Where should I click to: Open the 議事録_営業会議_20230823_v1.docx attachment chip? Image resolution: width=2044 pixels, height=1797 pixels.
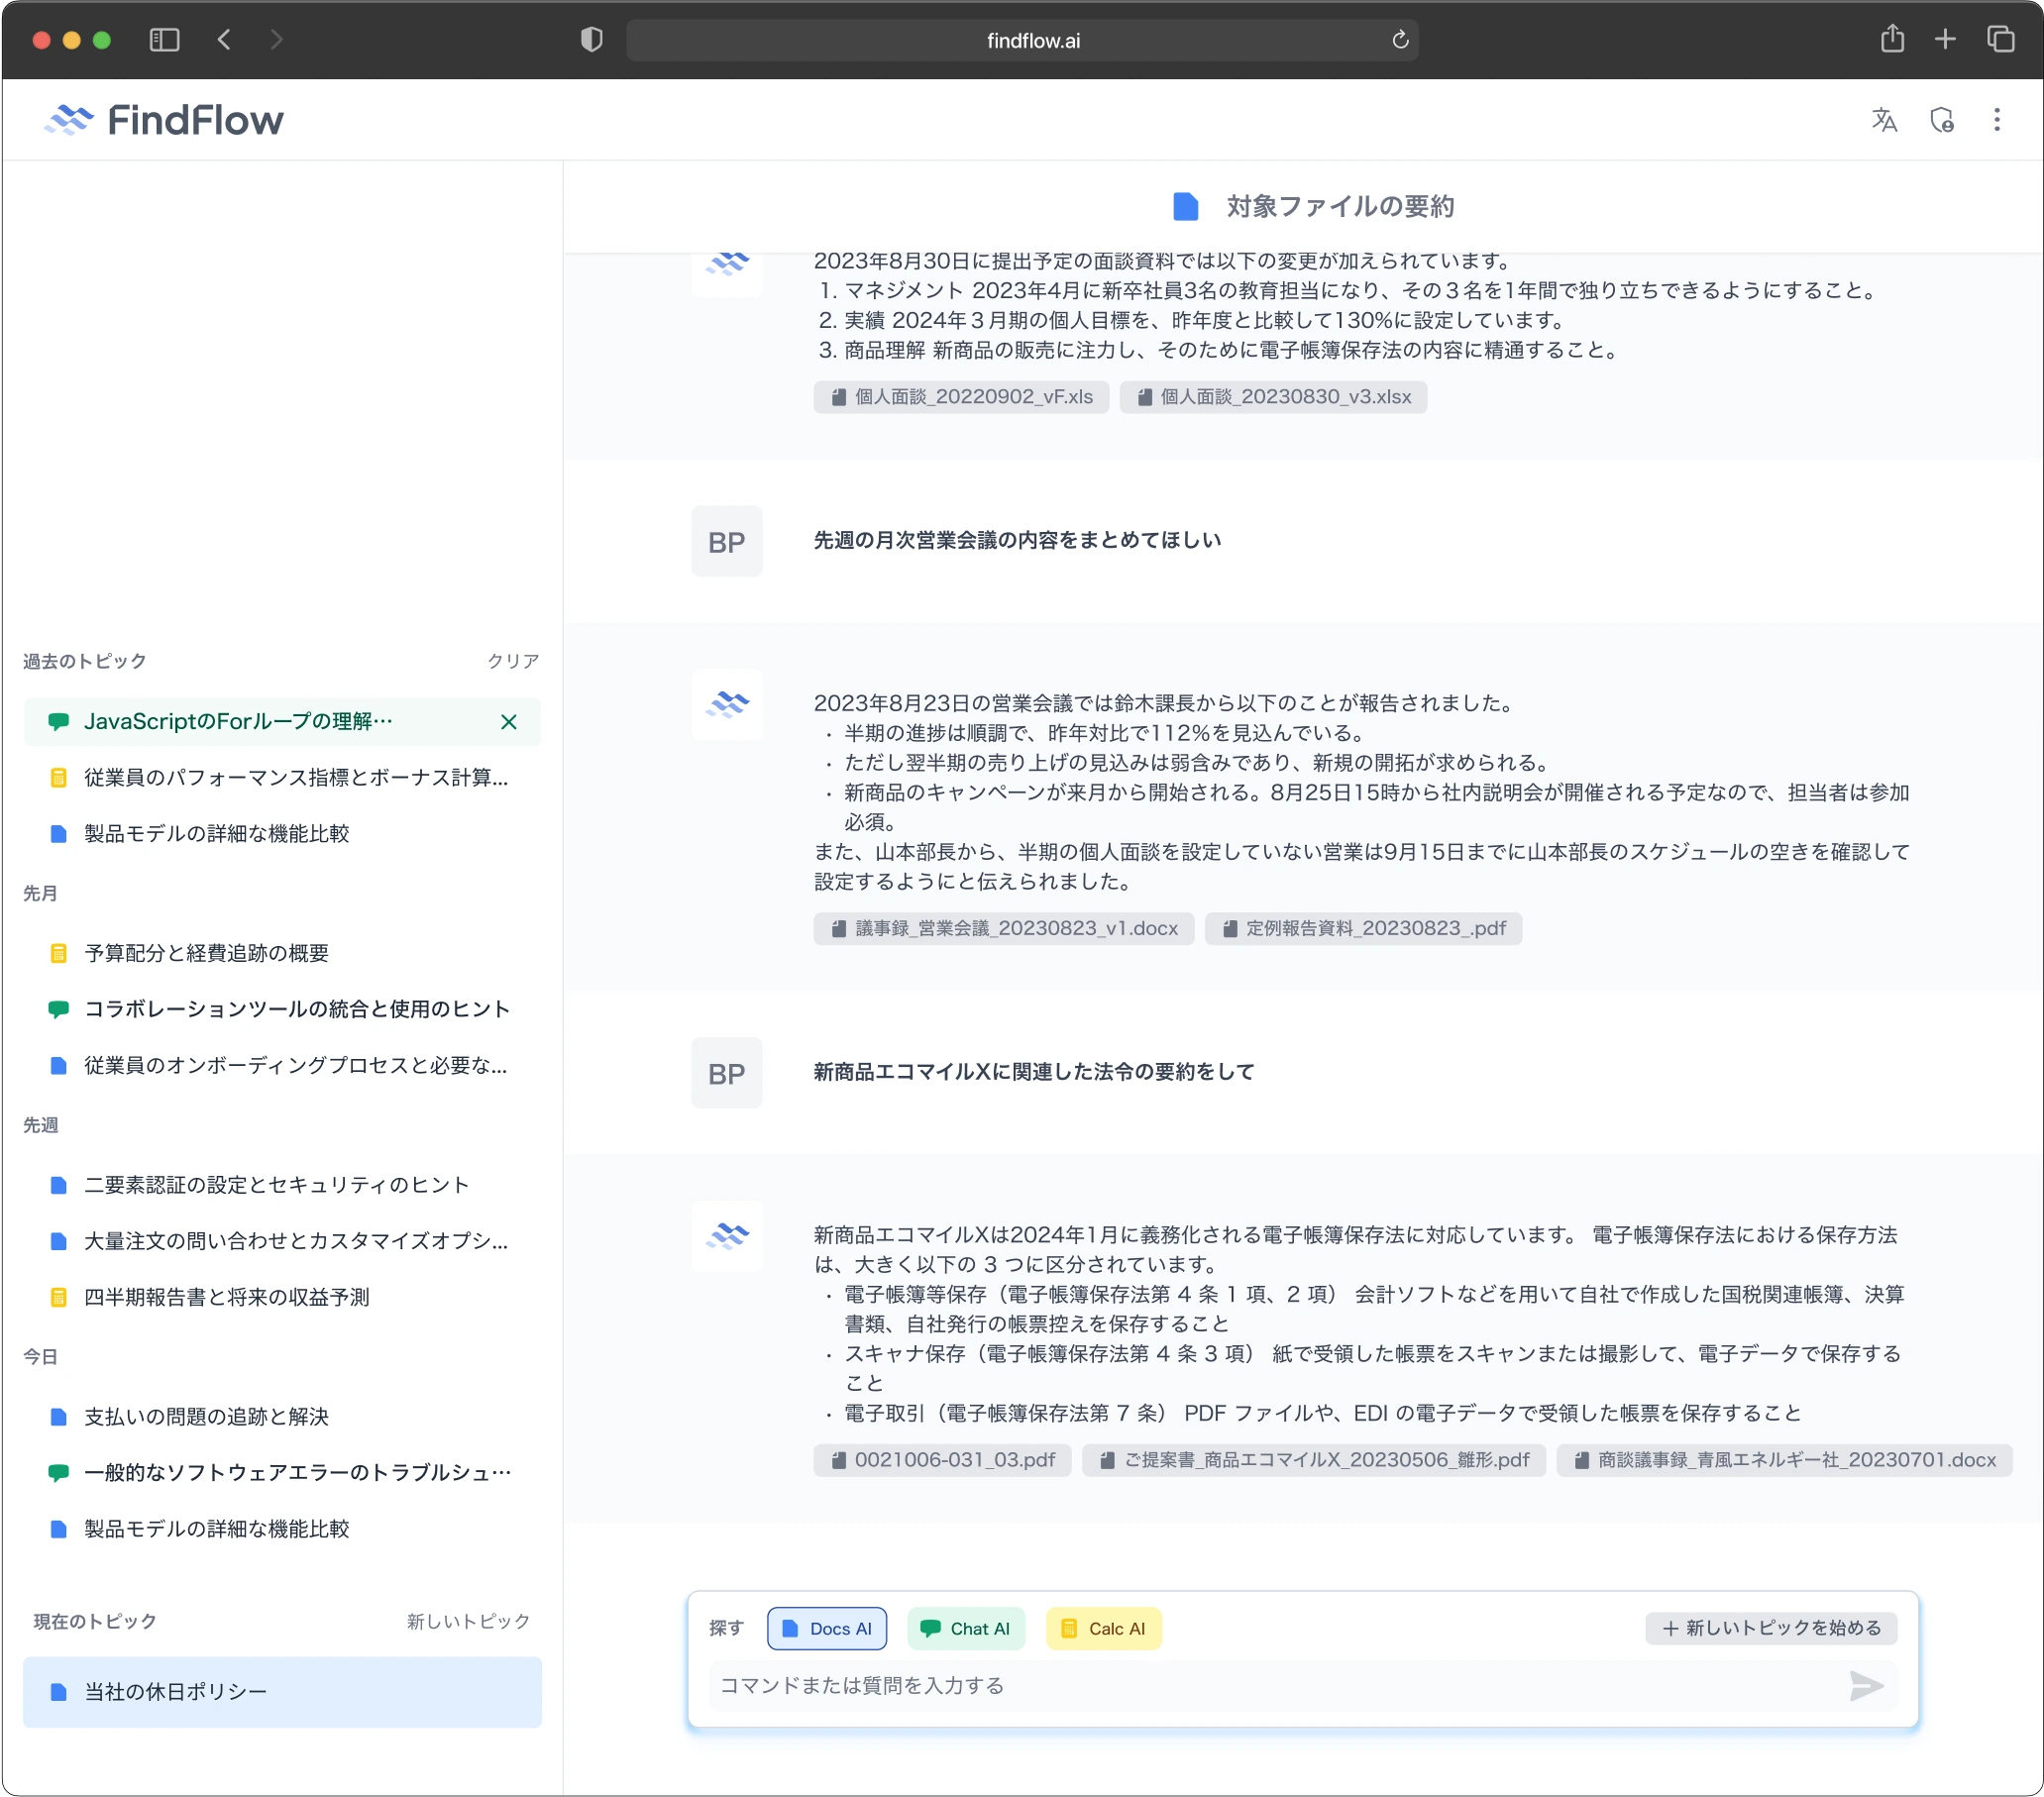click(x=1003, y=928)
